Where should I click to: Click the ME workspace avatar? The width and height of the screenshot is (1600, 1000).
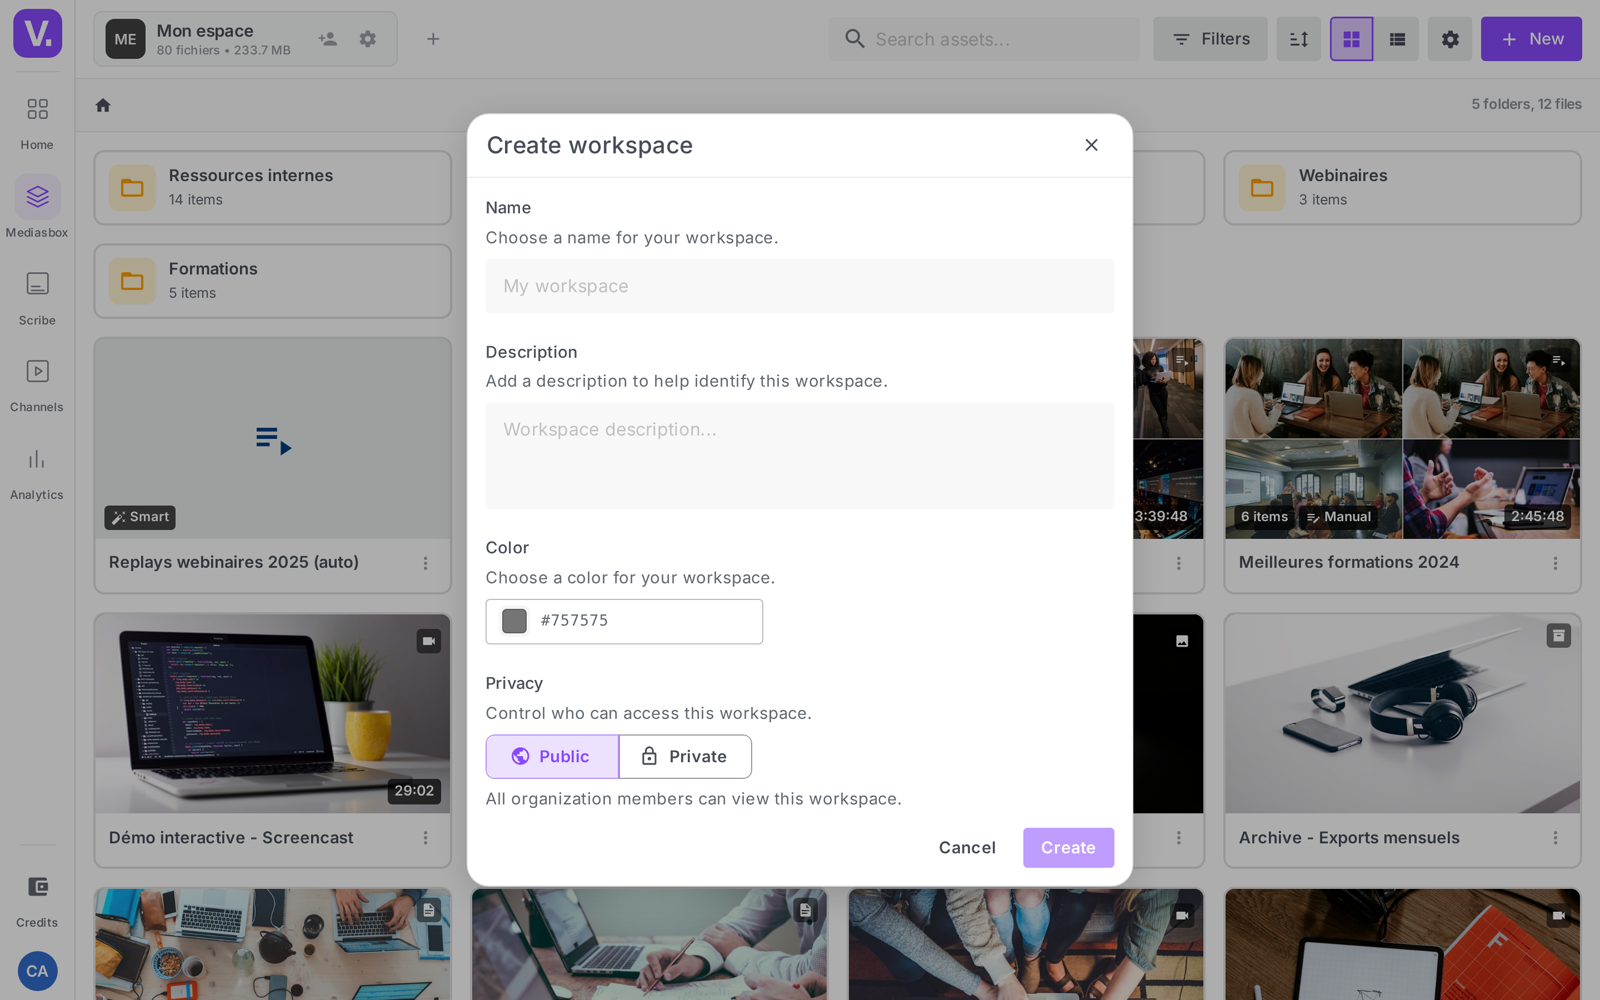[x=125, y=39]
